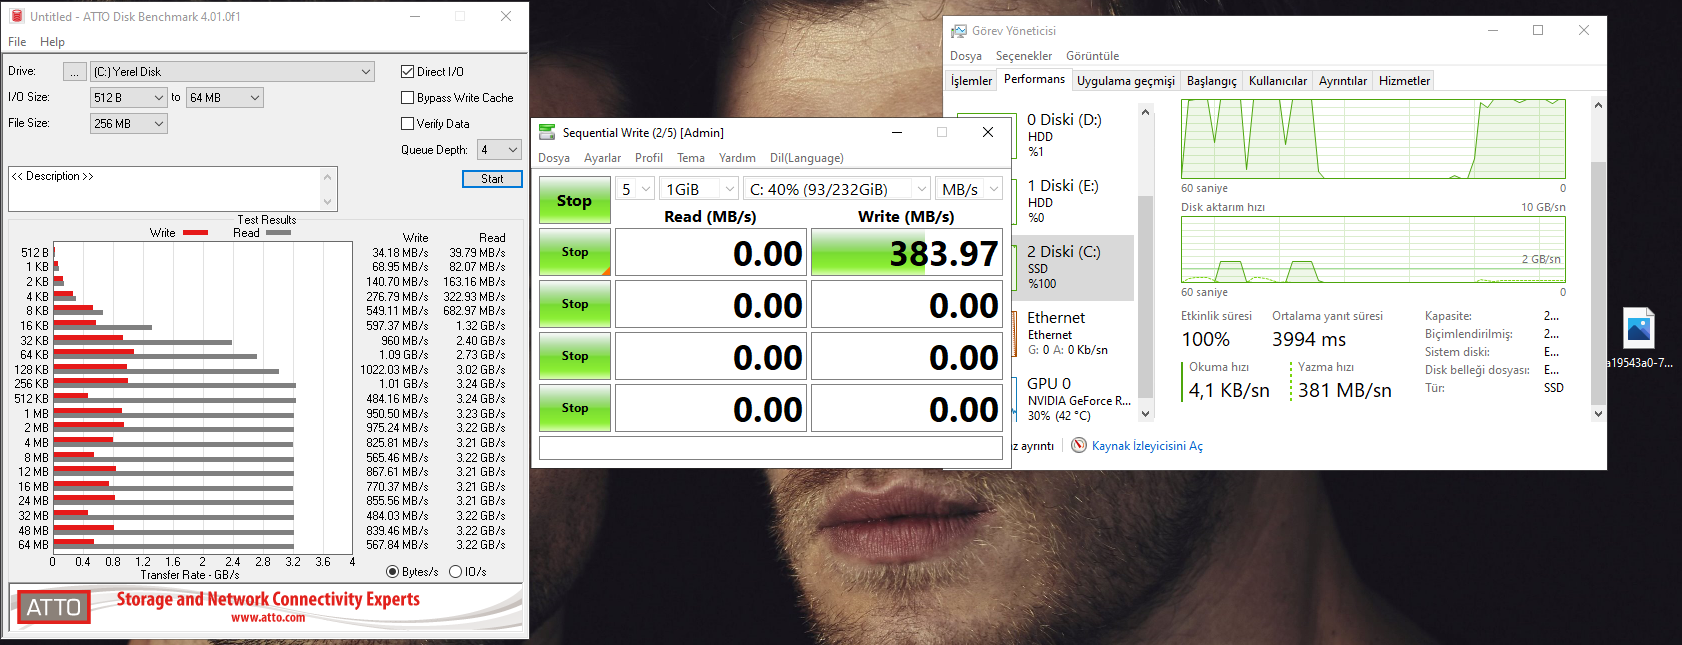Screen dimensions: 1682x645
Task: Click the Stop button beside 383.97
Action: click(574, 252)
